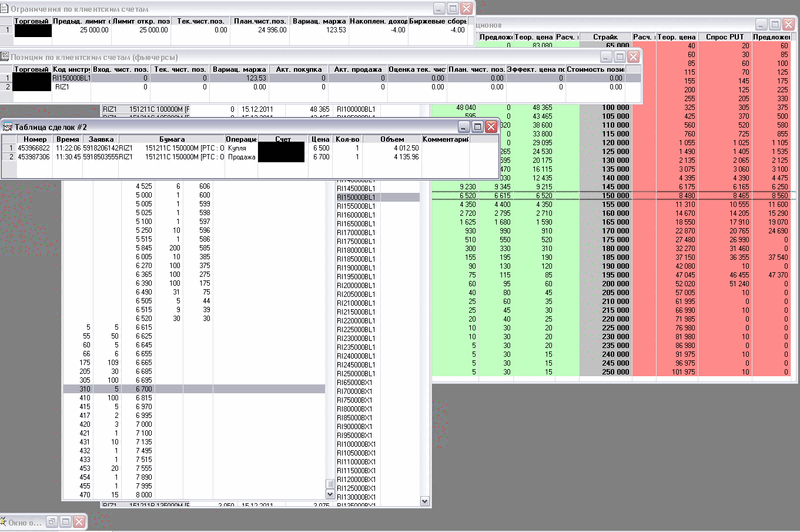Image resolution: width=800 pixels, height=532 pixels.
Task: Click price 5 845 in the order book
Action: click(144, 248)
